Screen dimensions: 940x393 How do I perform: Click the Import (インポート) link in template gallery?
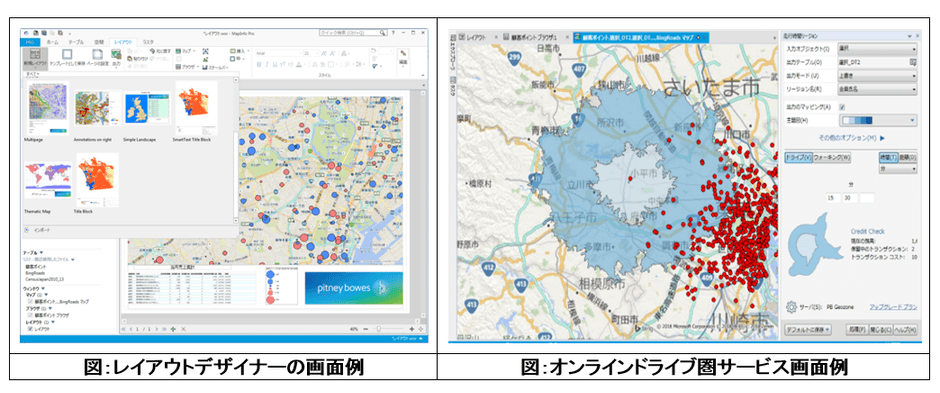41,229
